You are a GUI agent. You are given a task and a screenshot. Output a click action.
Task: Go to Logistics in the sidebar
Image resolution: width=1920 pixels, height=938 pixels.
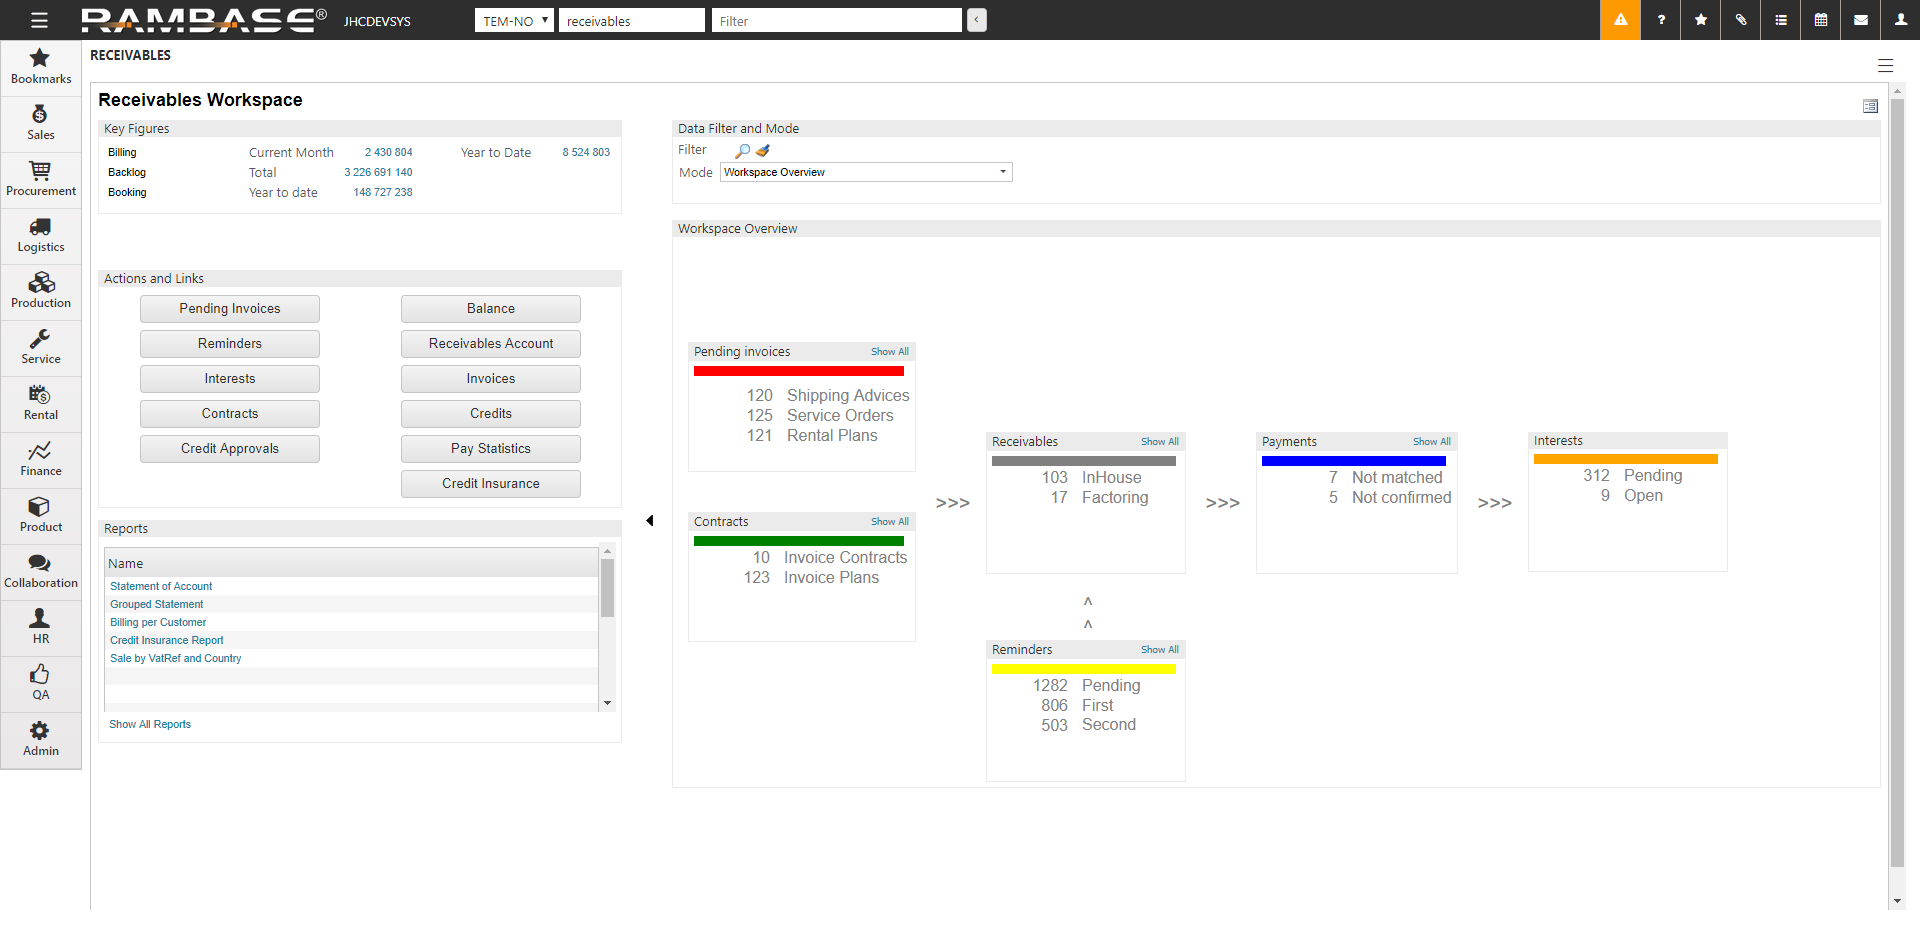(41, 235)
